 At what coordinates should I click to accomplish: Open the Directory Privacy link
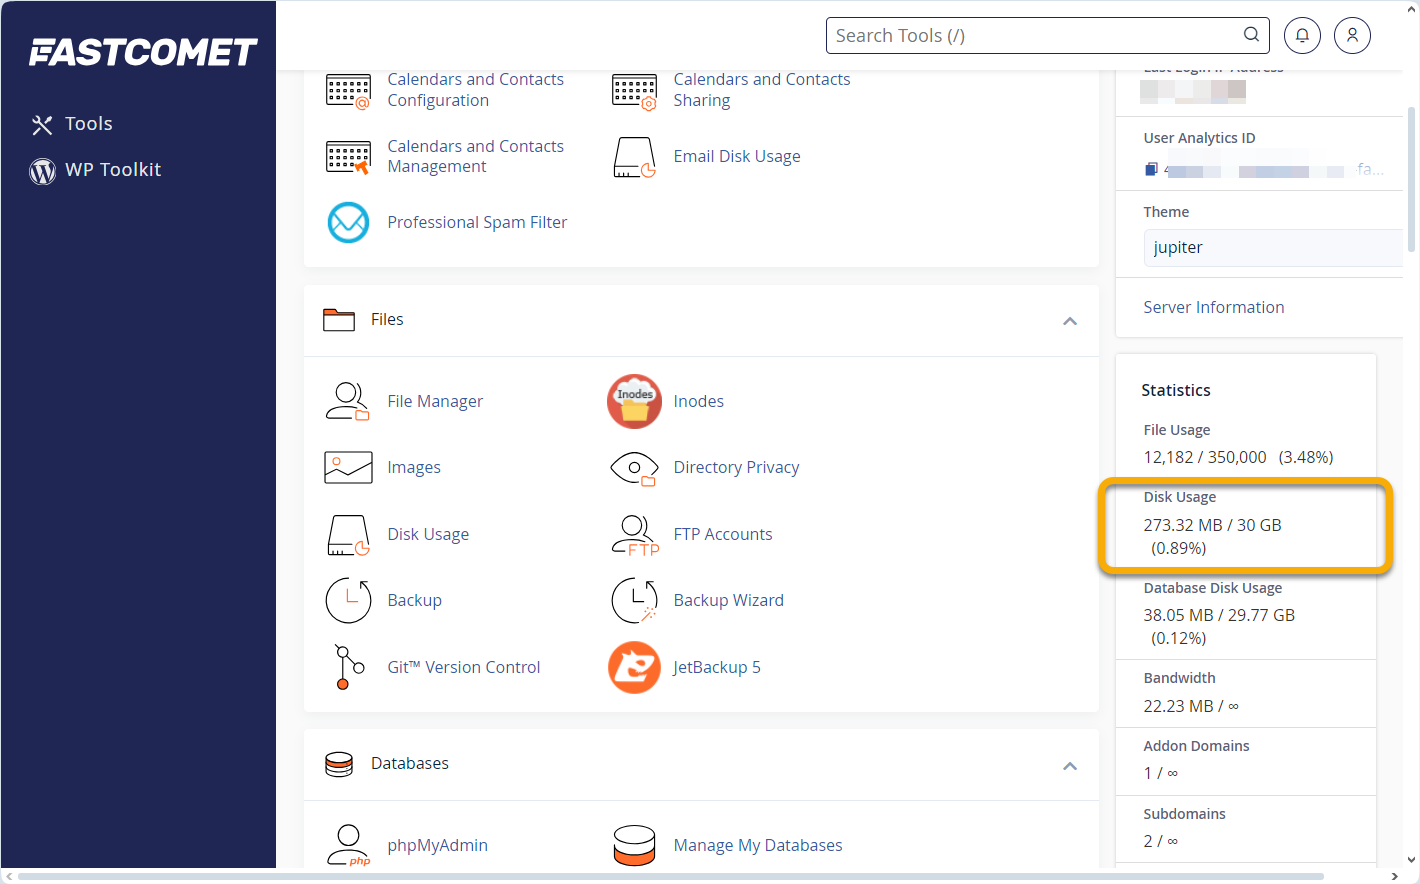click(x=736, y=467)
